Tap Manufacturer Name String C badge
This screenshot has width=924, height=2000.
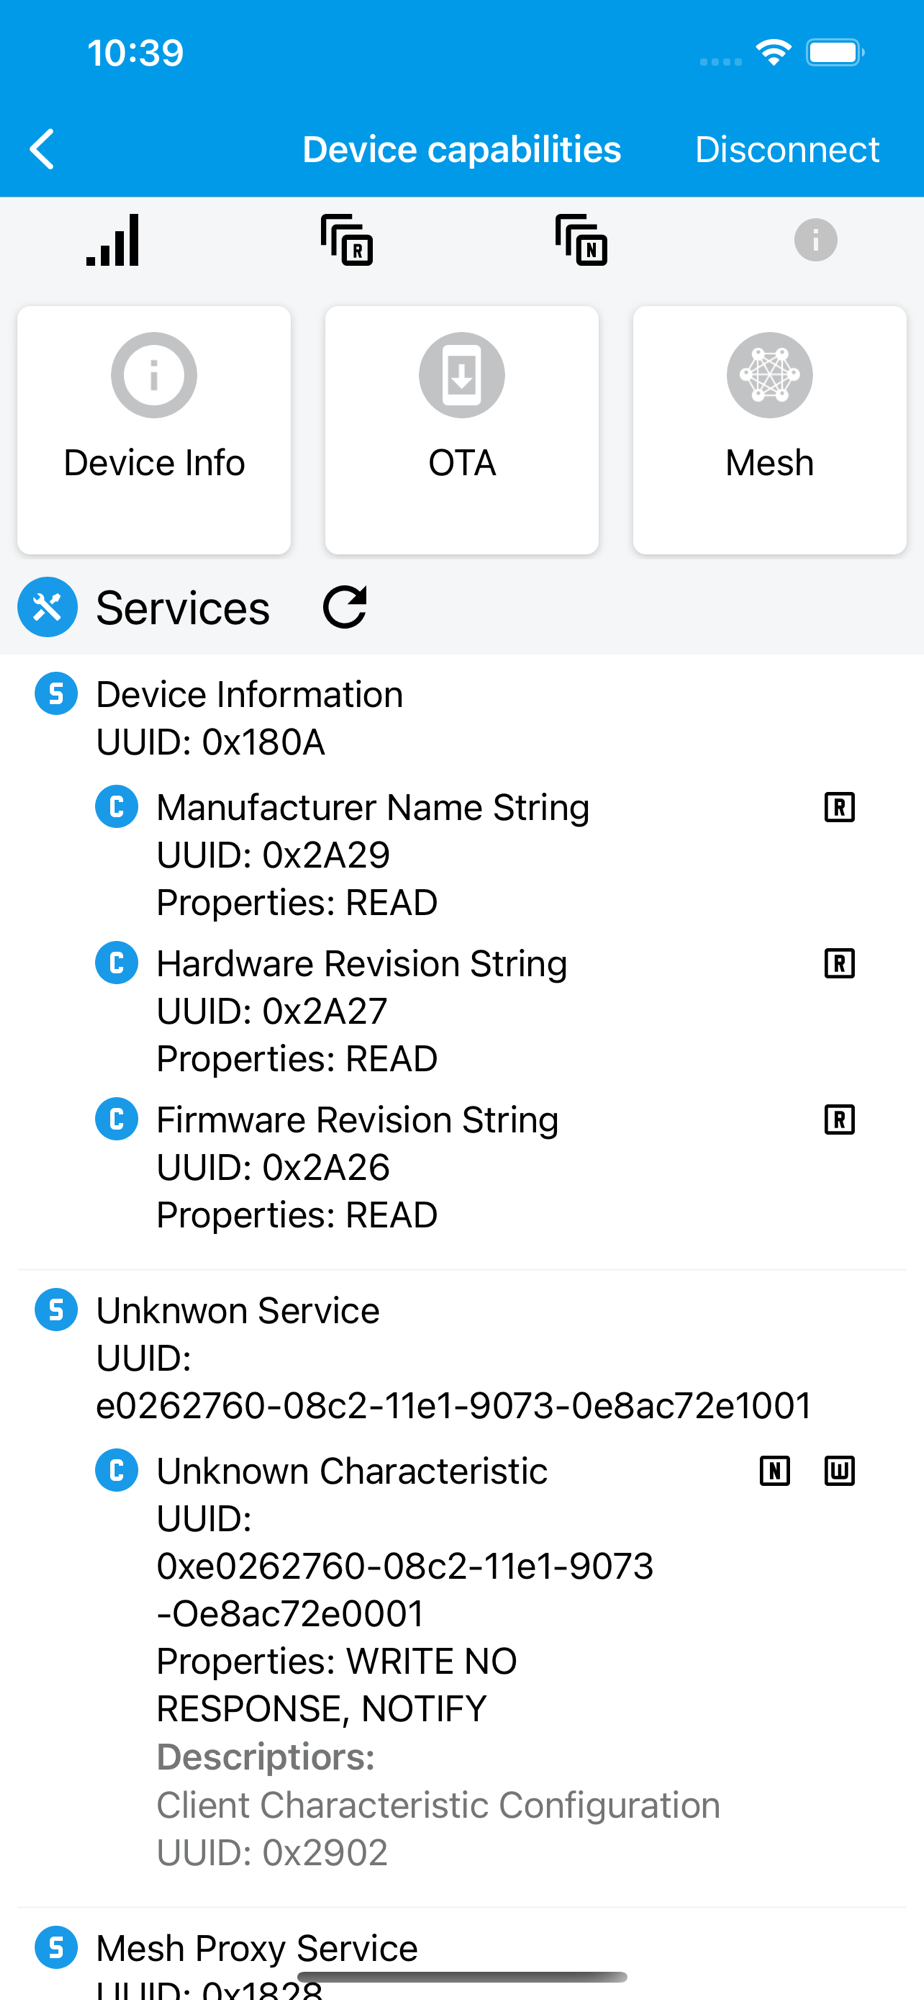(117, 806)
